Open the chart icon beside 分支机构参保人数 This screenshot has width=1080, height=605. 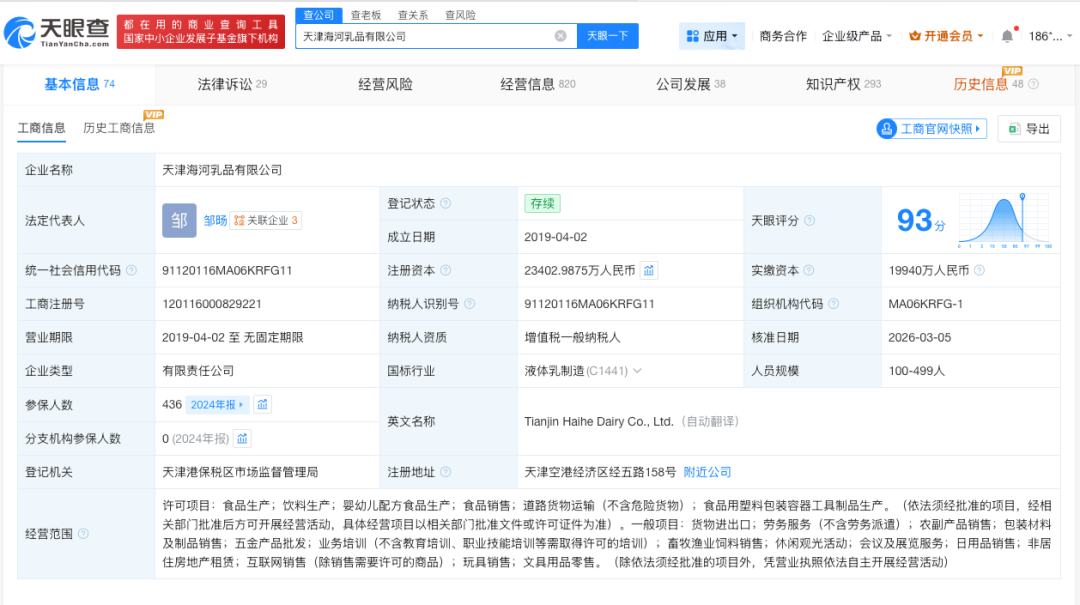coord(242,438)
